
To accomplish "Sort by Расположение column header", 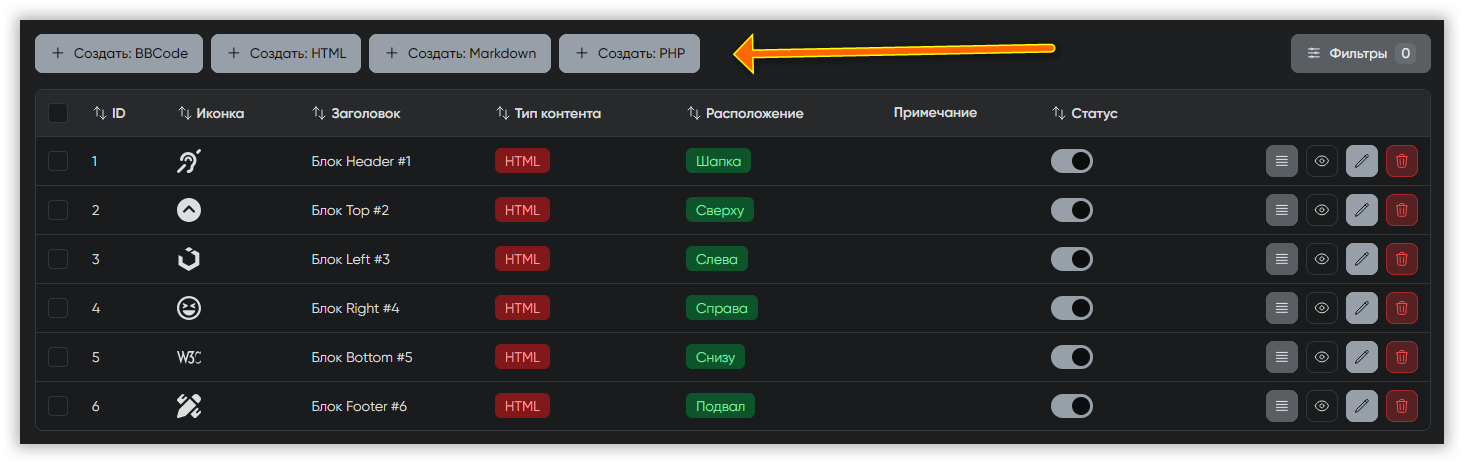I will (745, 114).
